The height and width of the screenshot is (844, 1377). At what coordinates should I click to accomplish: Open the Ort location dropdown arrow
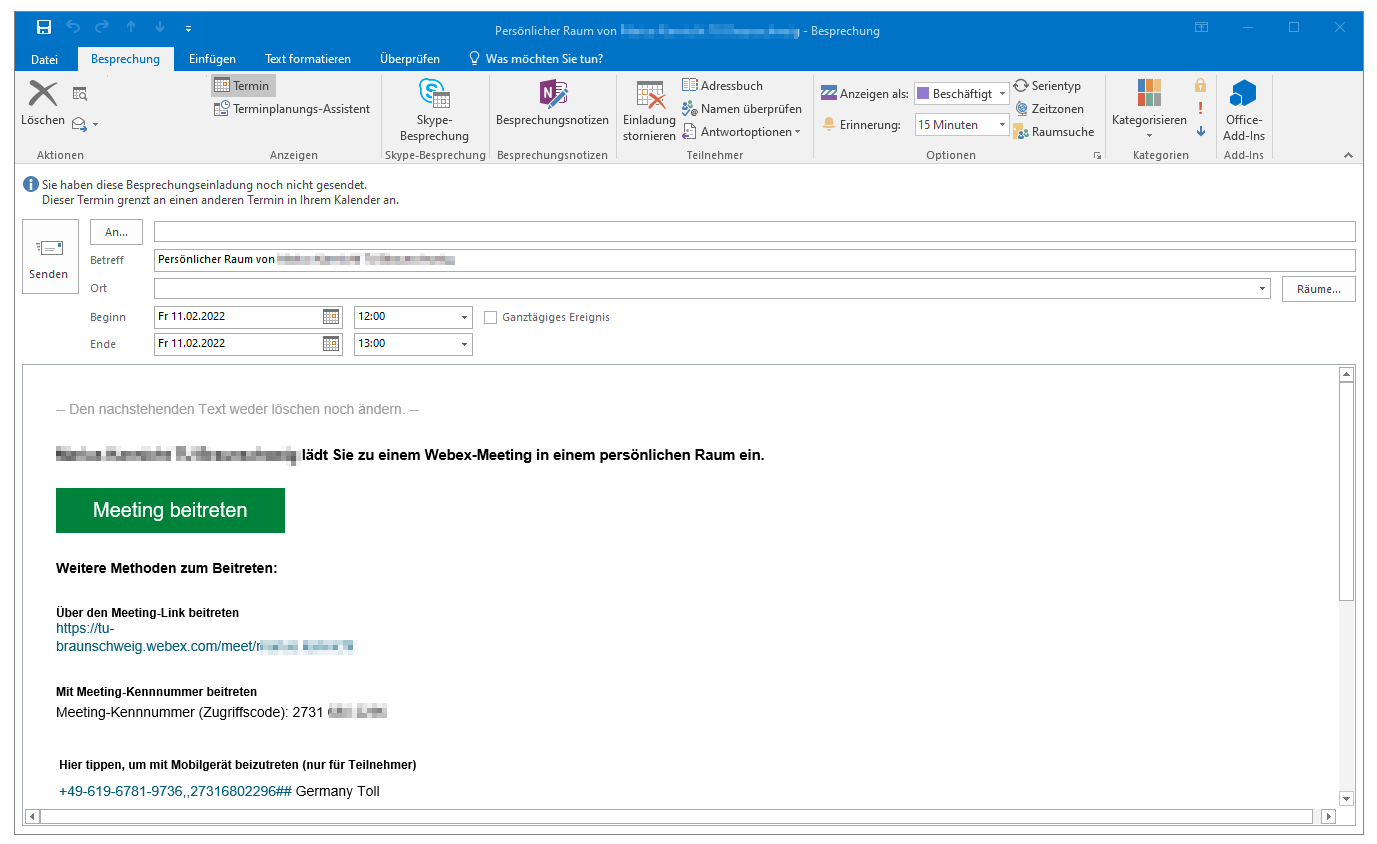1265,289
